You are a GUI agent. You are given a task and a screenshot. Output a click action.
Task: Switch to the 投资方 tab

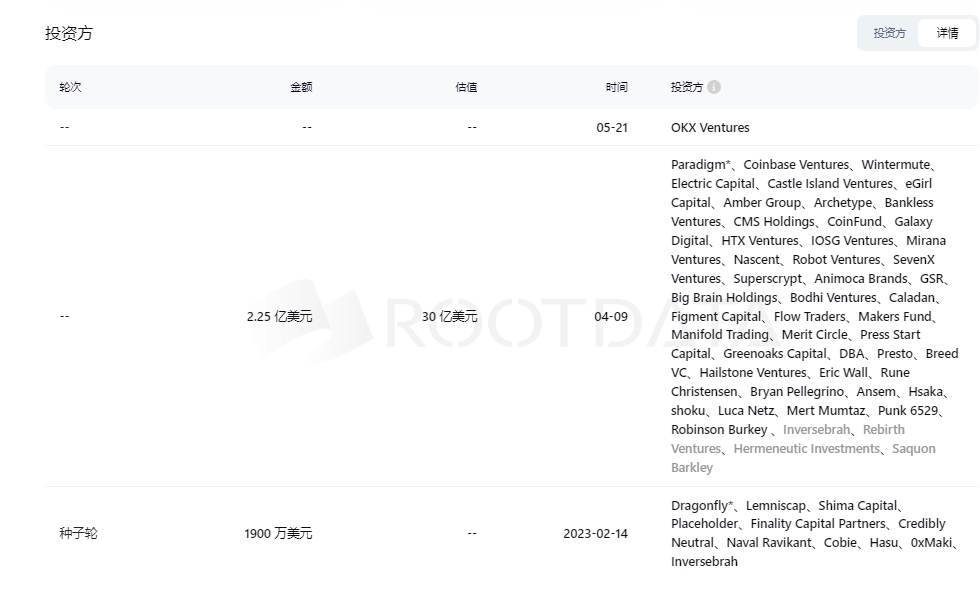click(x=889, y=33)
